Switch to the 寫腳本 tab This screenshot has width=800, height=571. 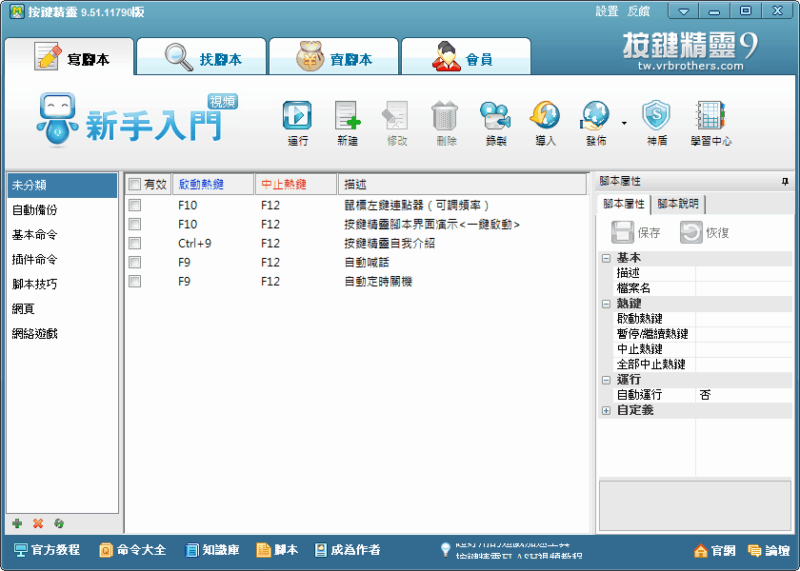point(70,57)
